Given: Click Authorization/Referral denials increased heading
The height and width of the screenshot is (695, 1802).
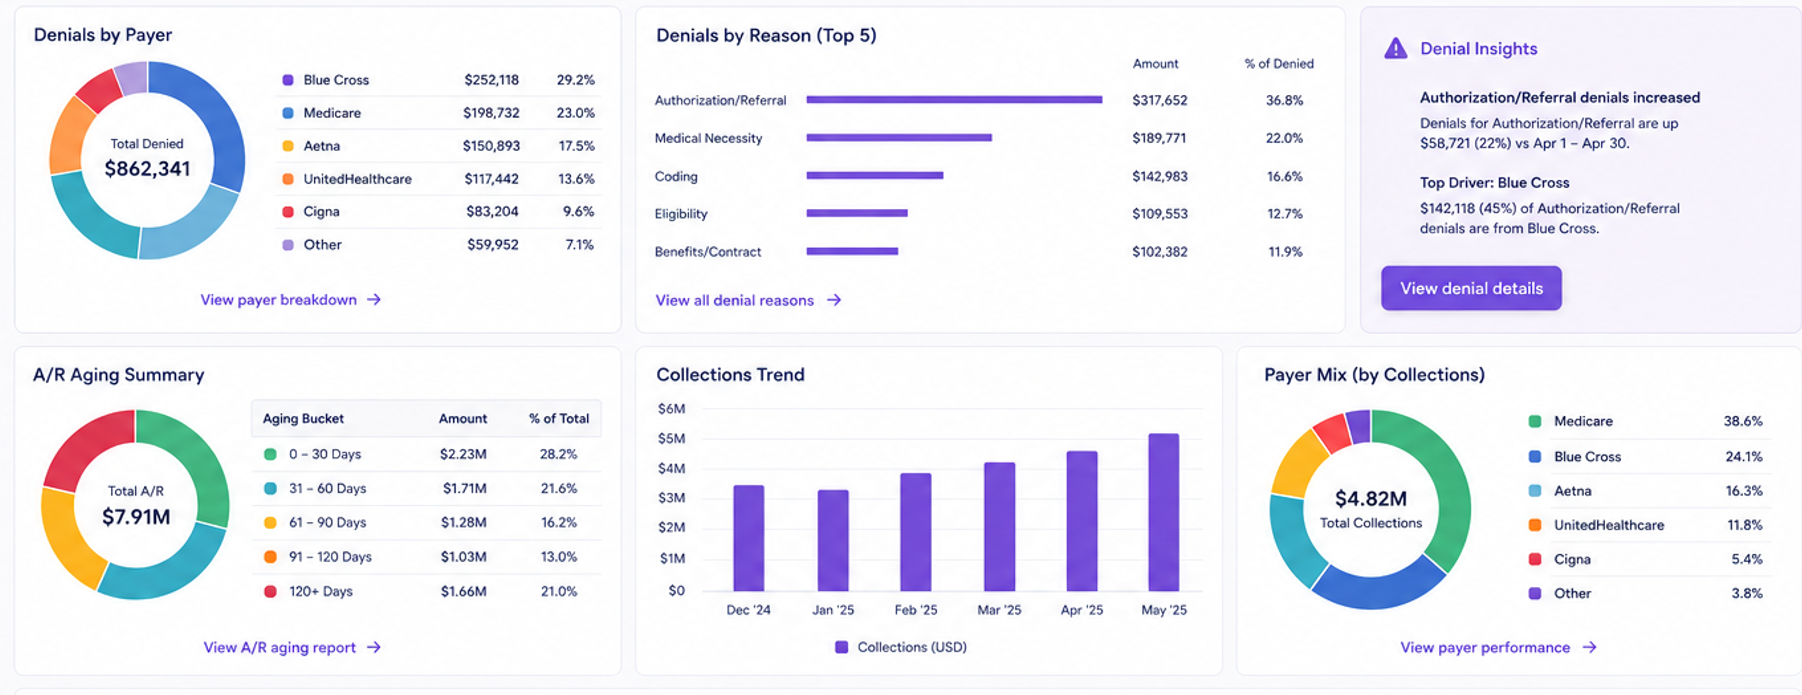Looking at the screenshot, I should point(1560,98).
